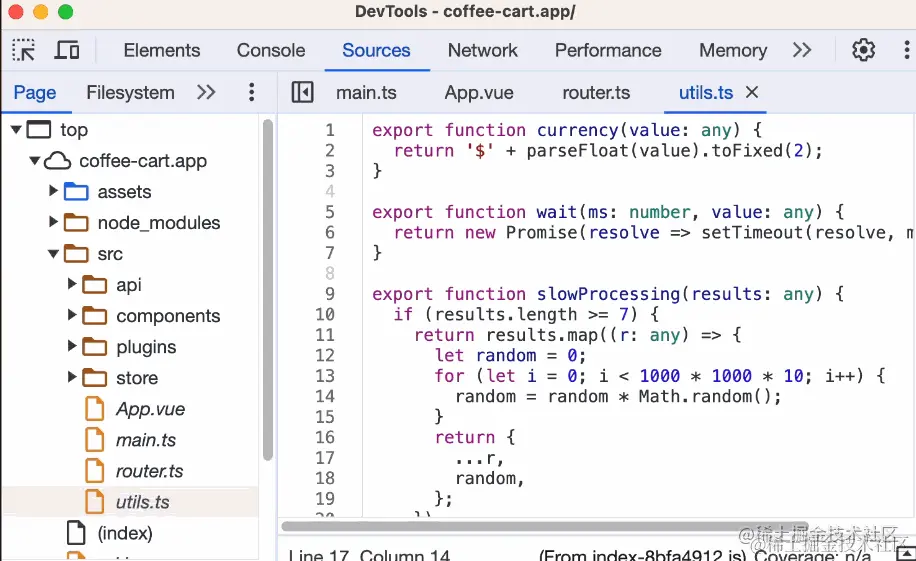Open the navigator pane three-dot menu
916x561 pixels.
tap(251, 92)
